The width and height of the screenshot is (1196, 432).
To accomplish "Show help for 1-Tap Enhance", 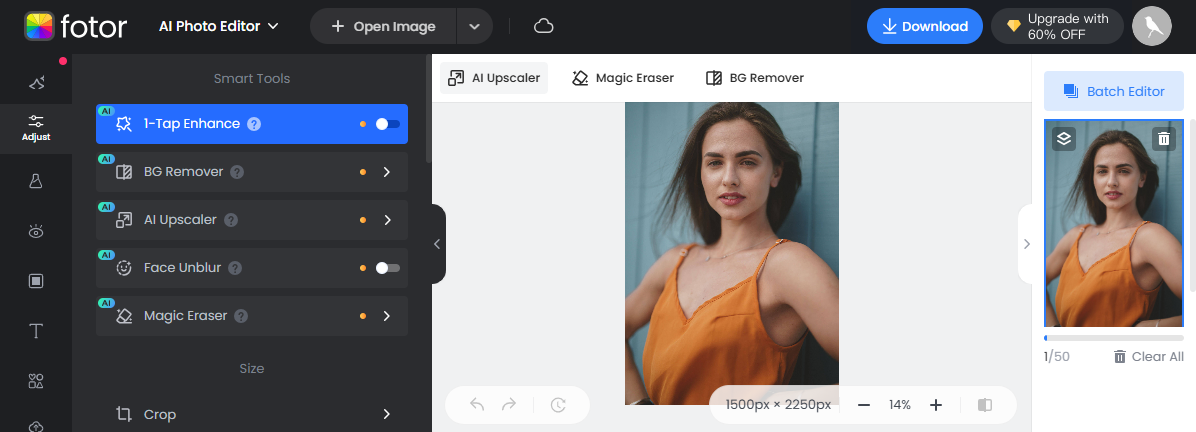I will pyautogui.click(x=255, y=124).
